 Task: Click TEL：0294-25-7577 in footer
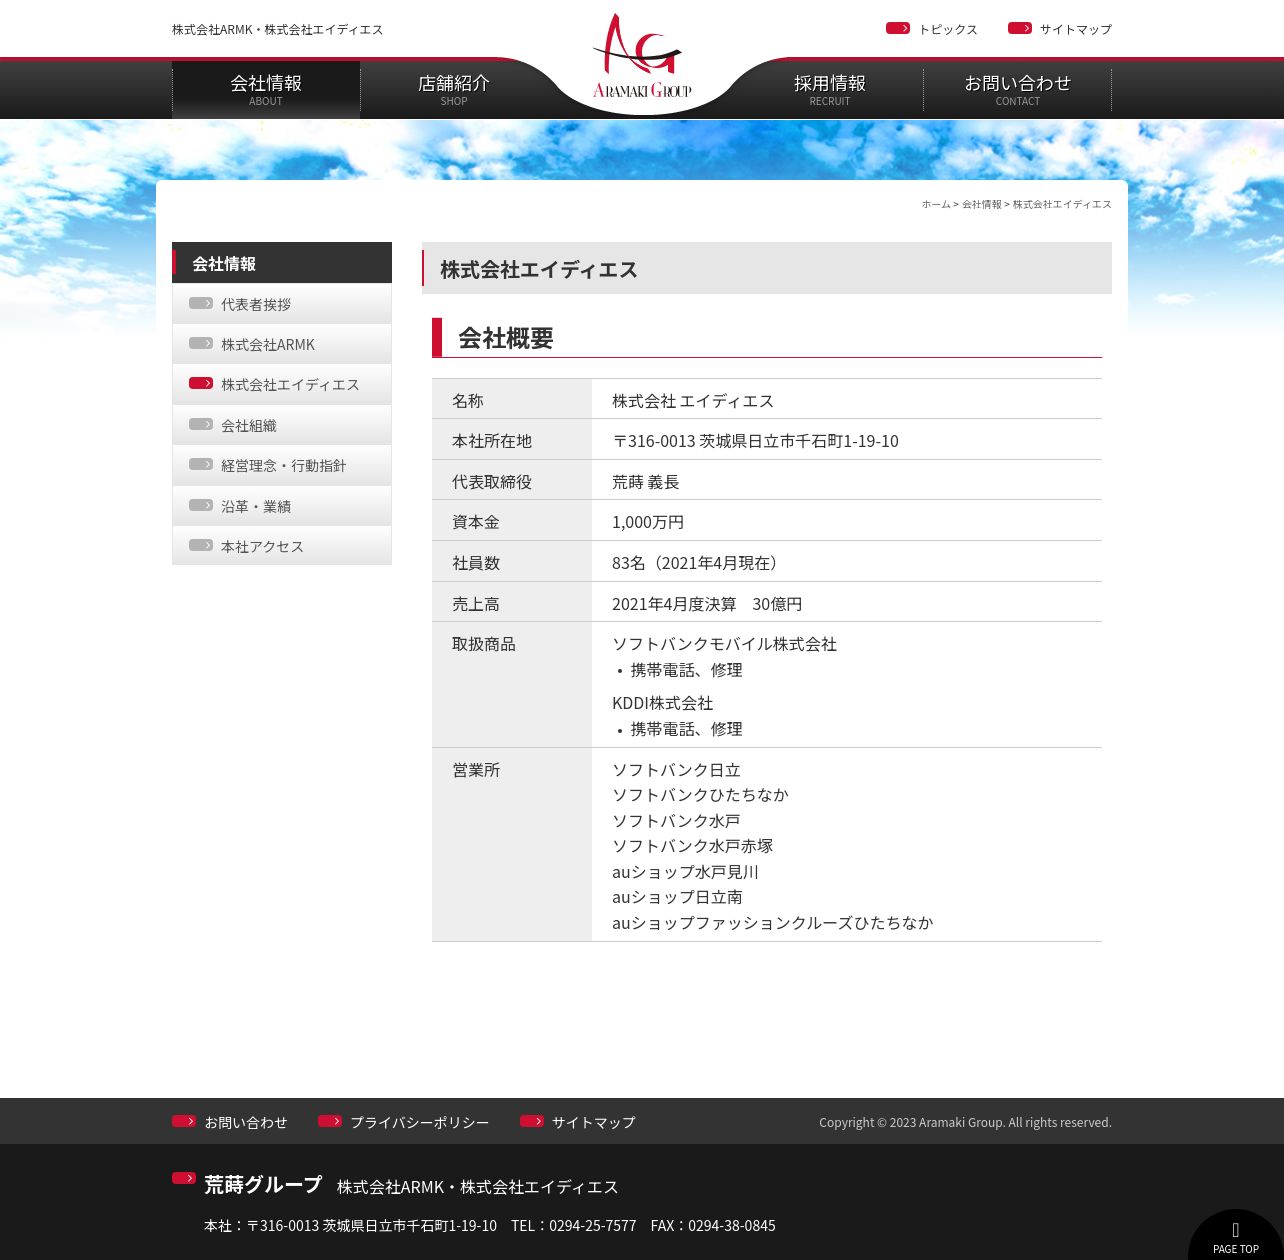(x=573, y=1225)
